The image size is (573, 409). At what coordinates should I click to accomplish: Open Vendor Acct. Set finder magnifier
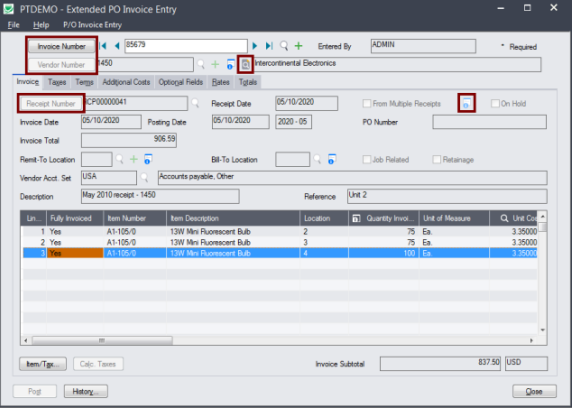[144, 178]
